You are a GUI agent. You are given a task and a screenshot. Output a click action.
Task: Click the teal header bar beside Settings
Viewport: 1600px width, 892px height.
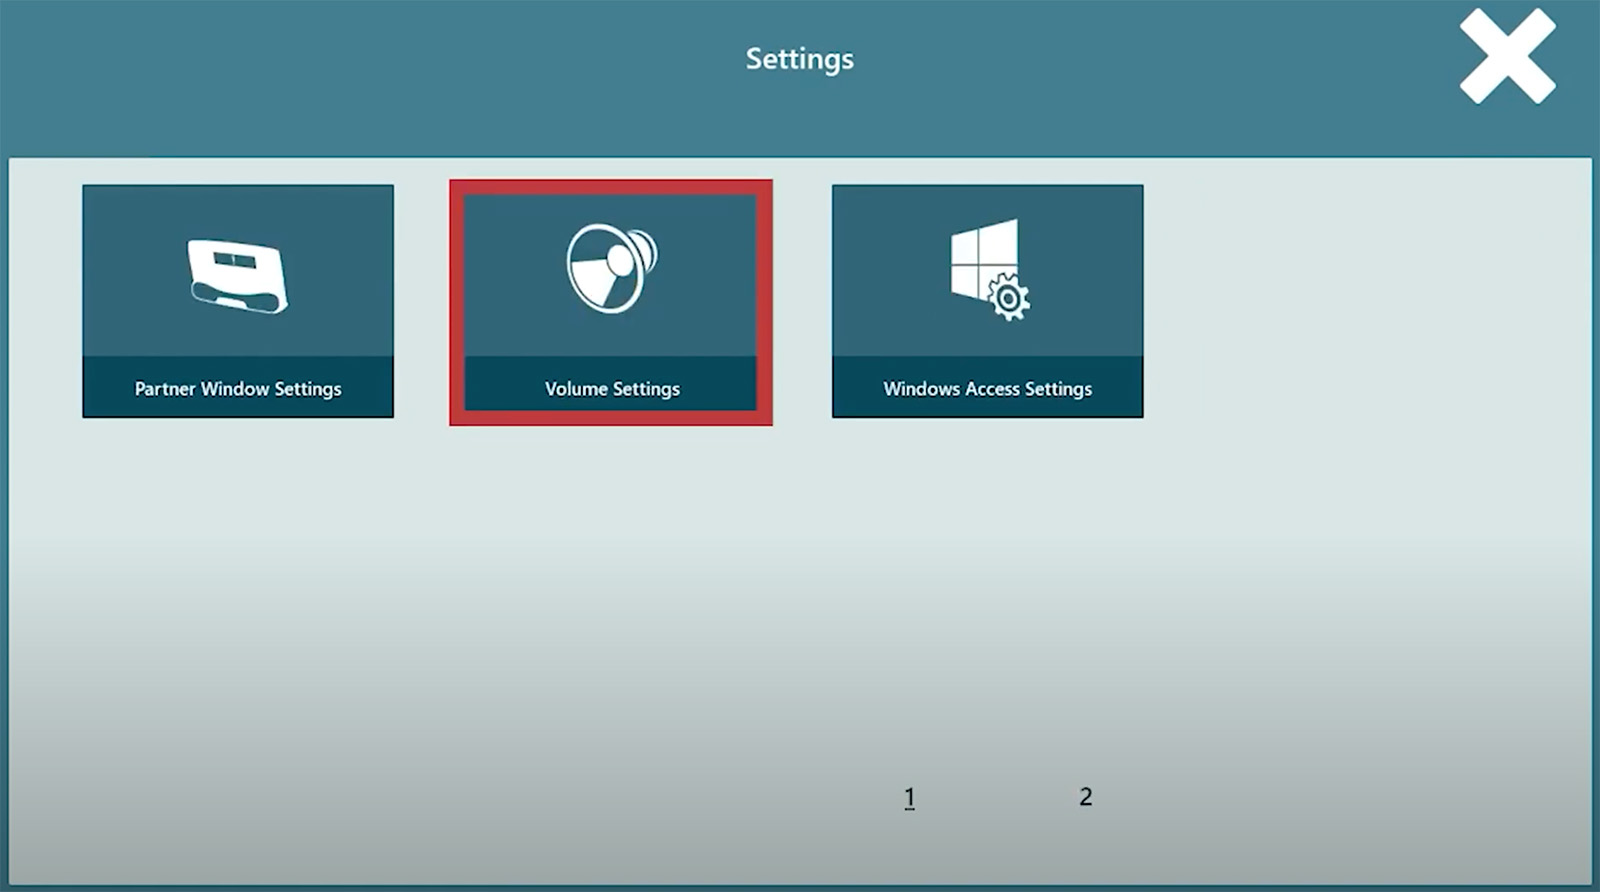tap(400, 60)
